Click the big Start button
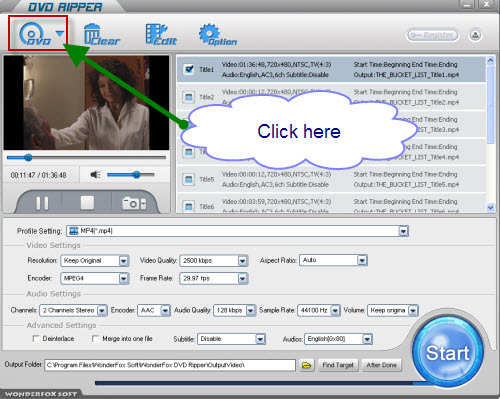The height and width of the screenshot is (399, 500). coord(448,352)
